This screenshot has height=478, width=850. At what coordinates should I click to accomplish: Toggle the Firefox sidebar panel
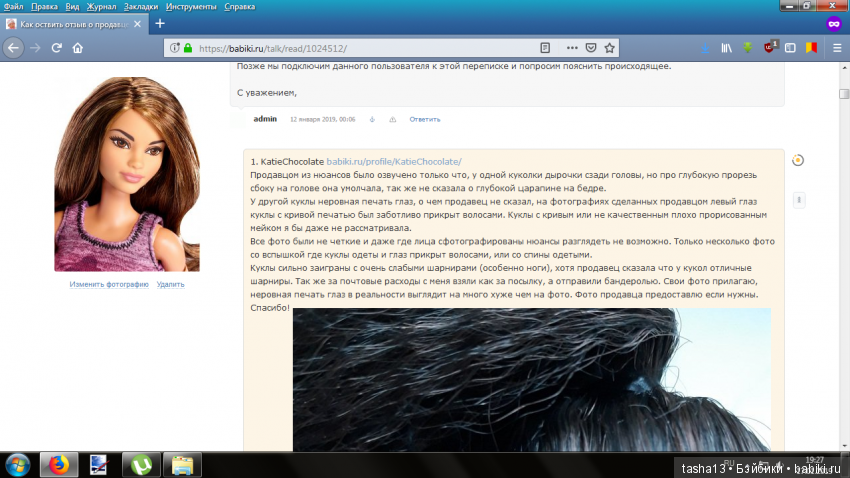coord(789,47)
